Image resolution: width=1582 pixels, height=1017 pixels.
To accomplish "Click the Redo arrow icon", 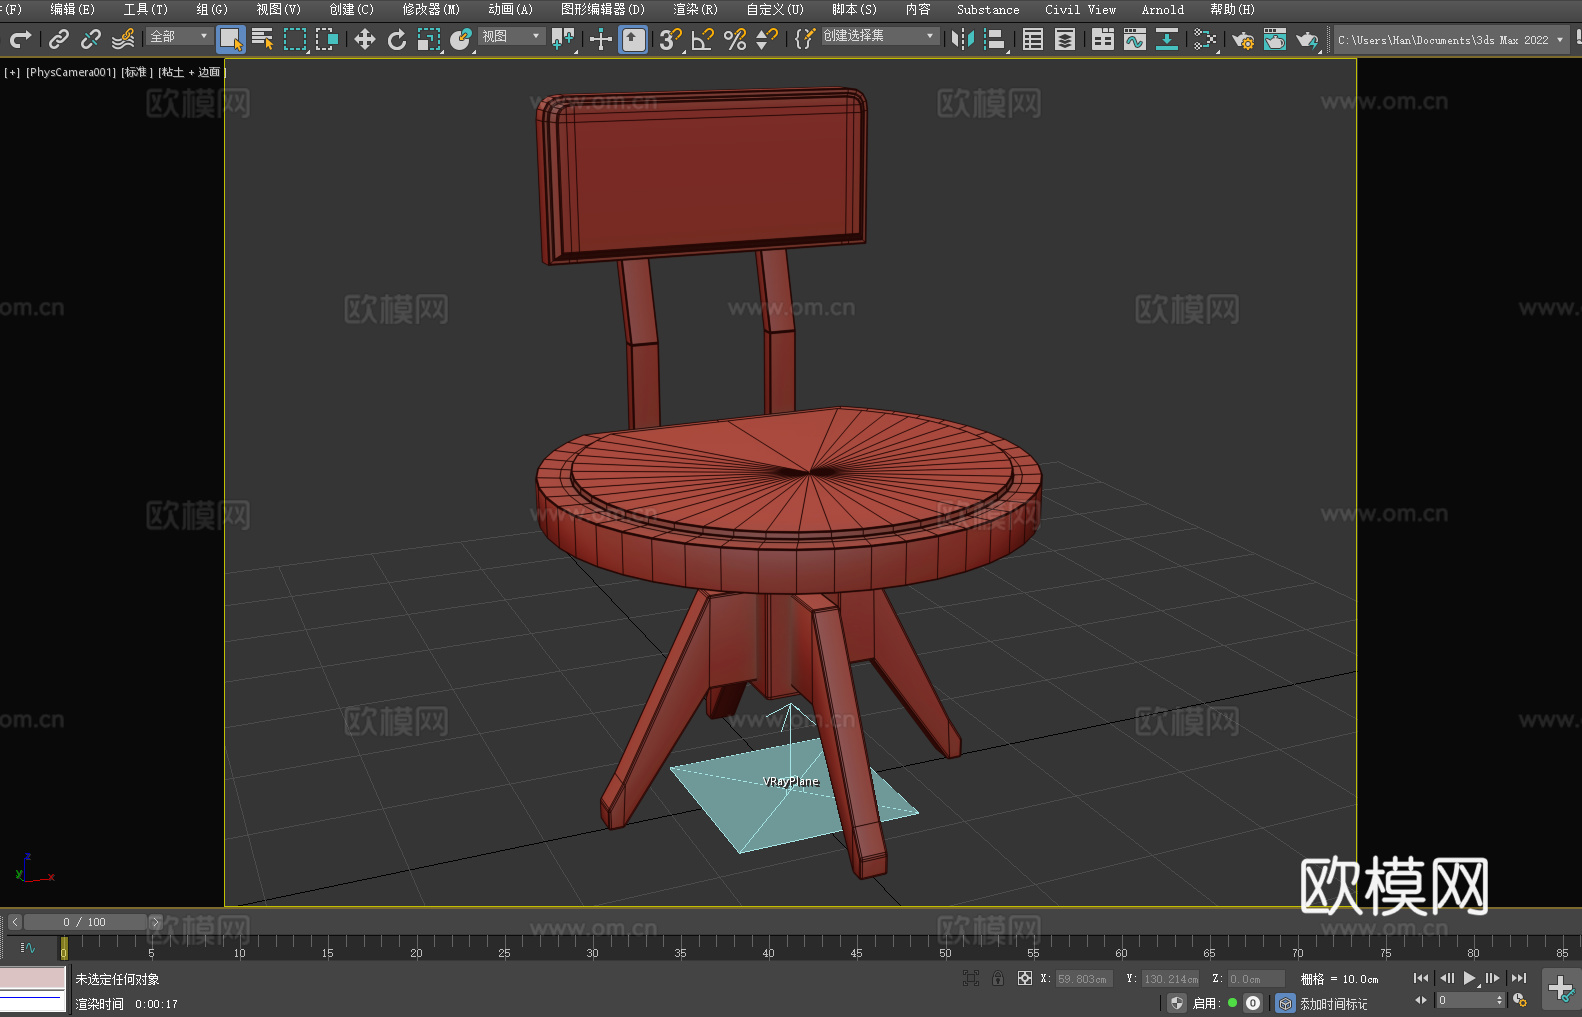I will (x=20, y=39).
